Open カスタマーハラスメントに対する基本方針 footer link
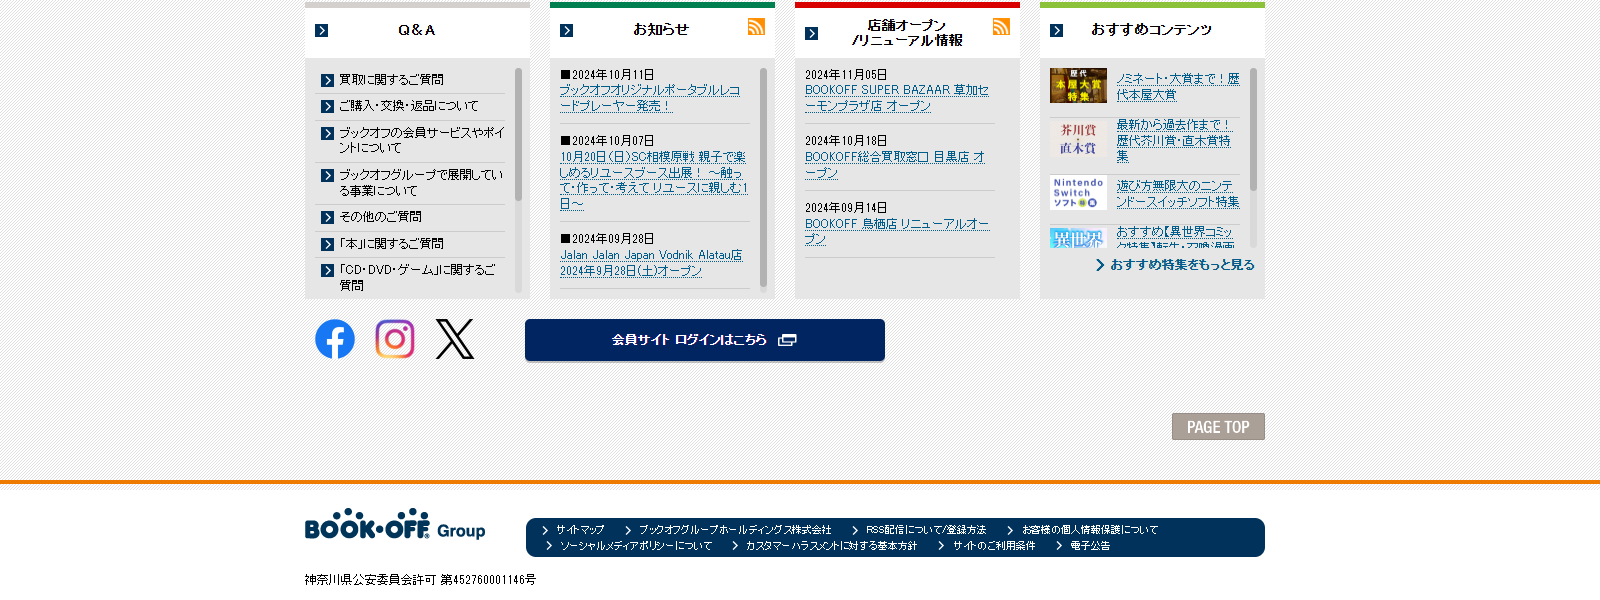Viewport: 1600px width, 600px height. 831,546
